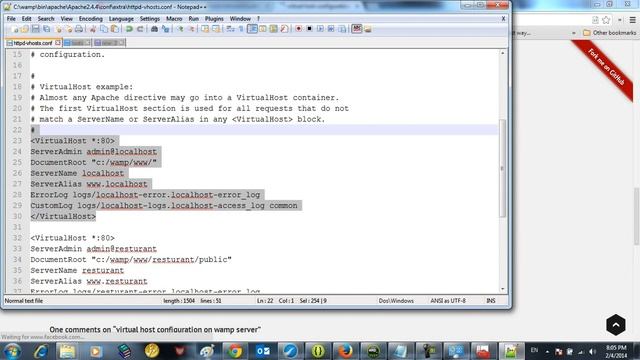Click the Stop recording square icon
The image size is (640, 360).
[309, 29]
